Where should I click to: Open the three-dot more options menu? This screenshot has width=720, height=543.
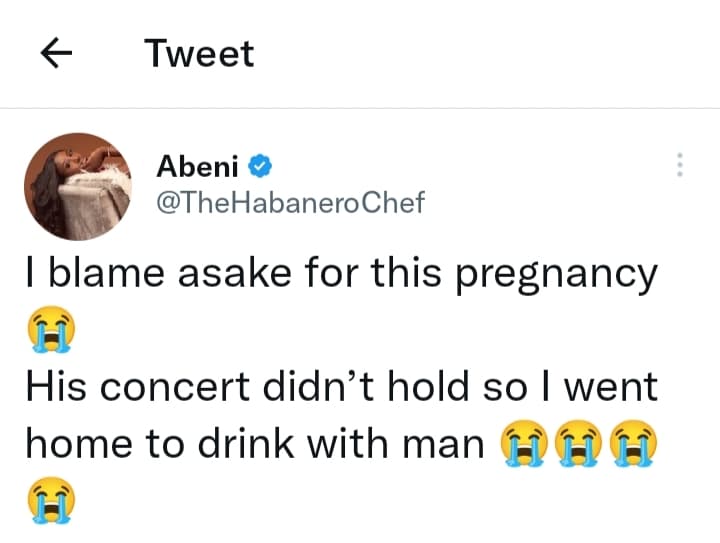[679, 165]
